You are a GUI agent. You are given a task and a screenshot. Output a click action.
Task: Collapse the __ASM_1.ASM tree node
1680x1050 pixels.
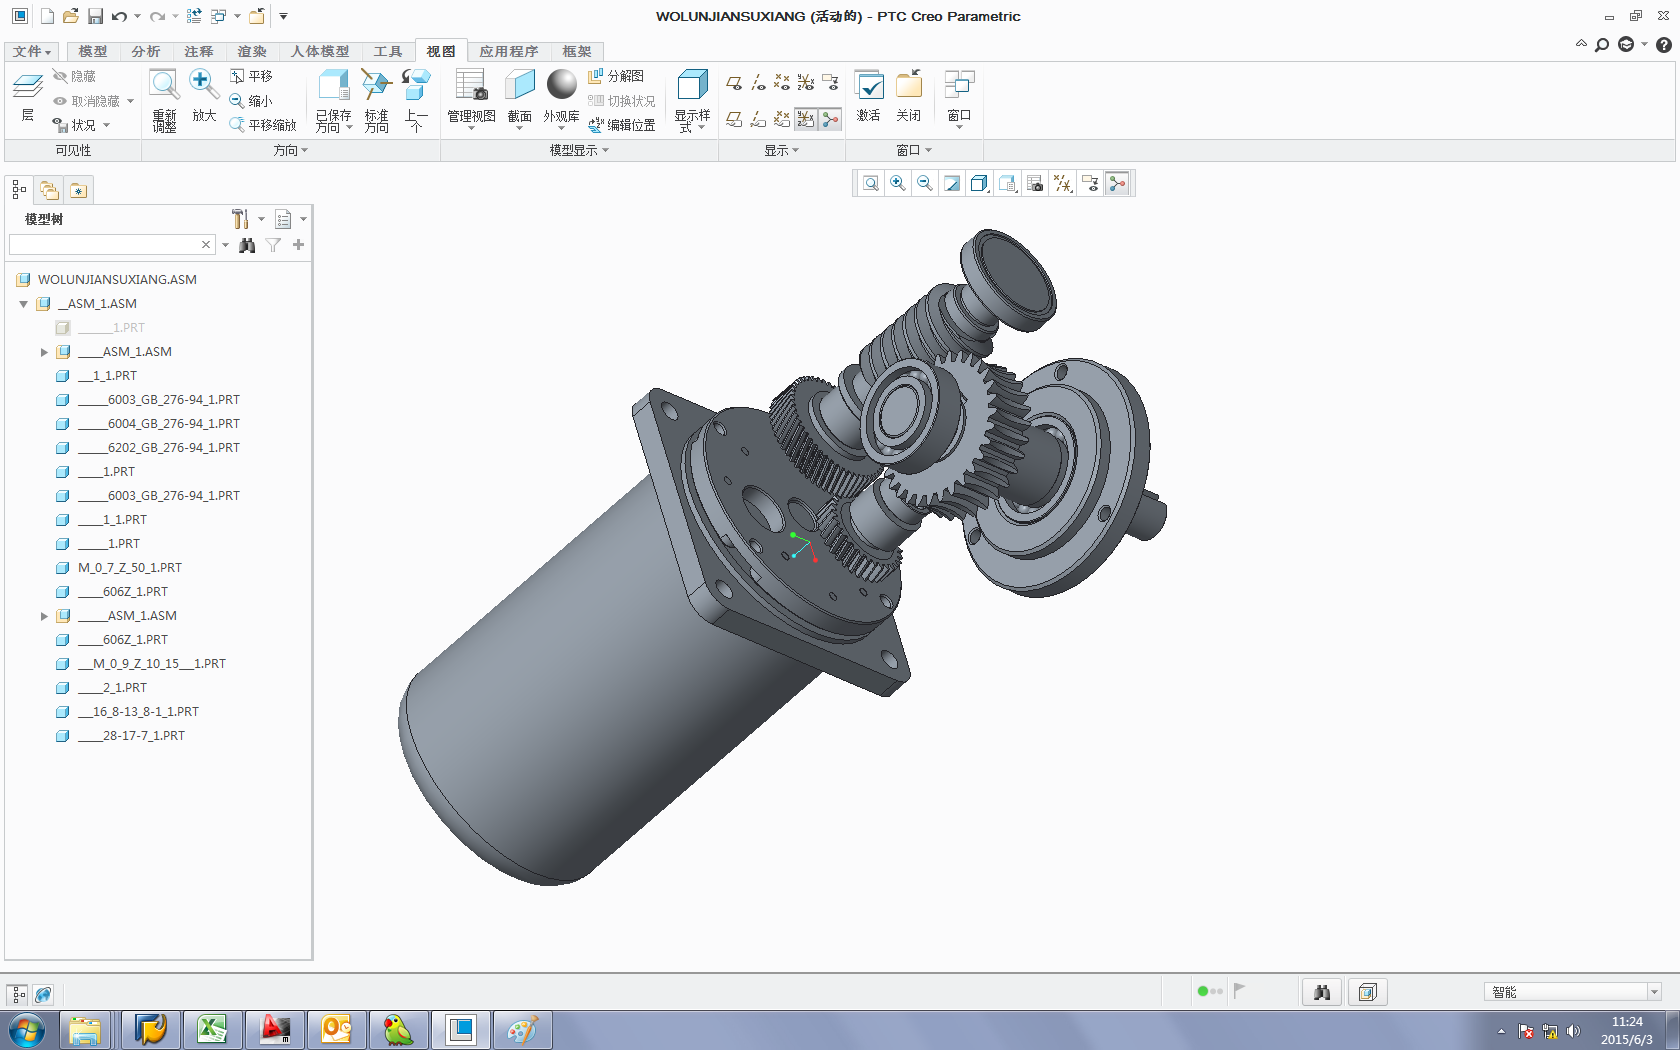click(x=24, y=304)
